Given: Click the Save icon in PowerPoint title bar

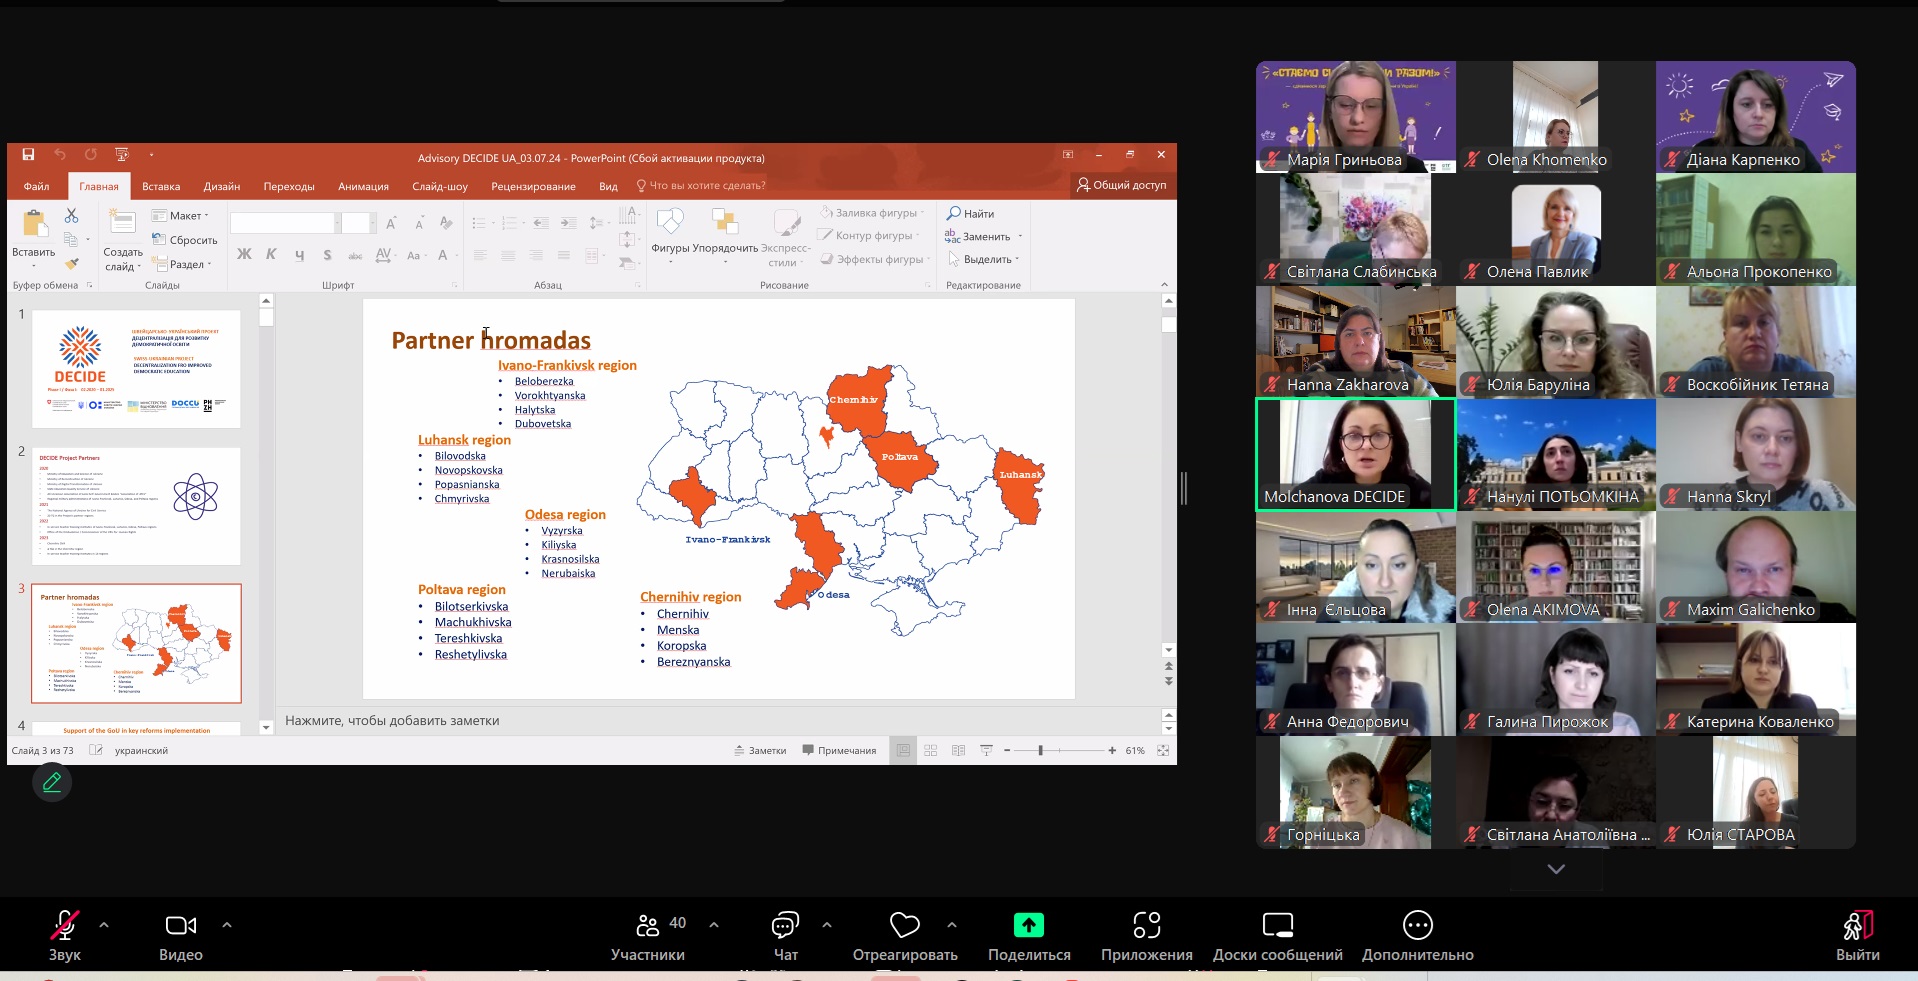Looking at the screenshot, I should pyautogui.click(x=28, y=155).
